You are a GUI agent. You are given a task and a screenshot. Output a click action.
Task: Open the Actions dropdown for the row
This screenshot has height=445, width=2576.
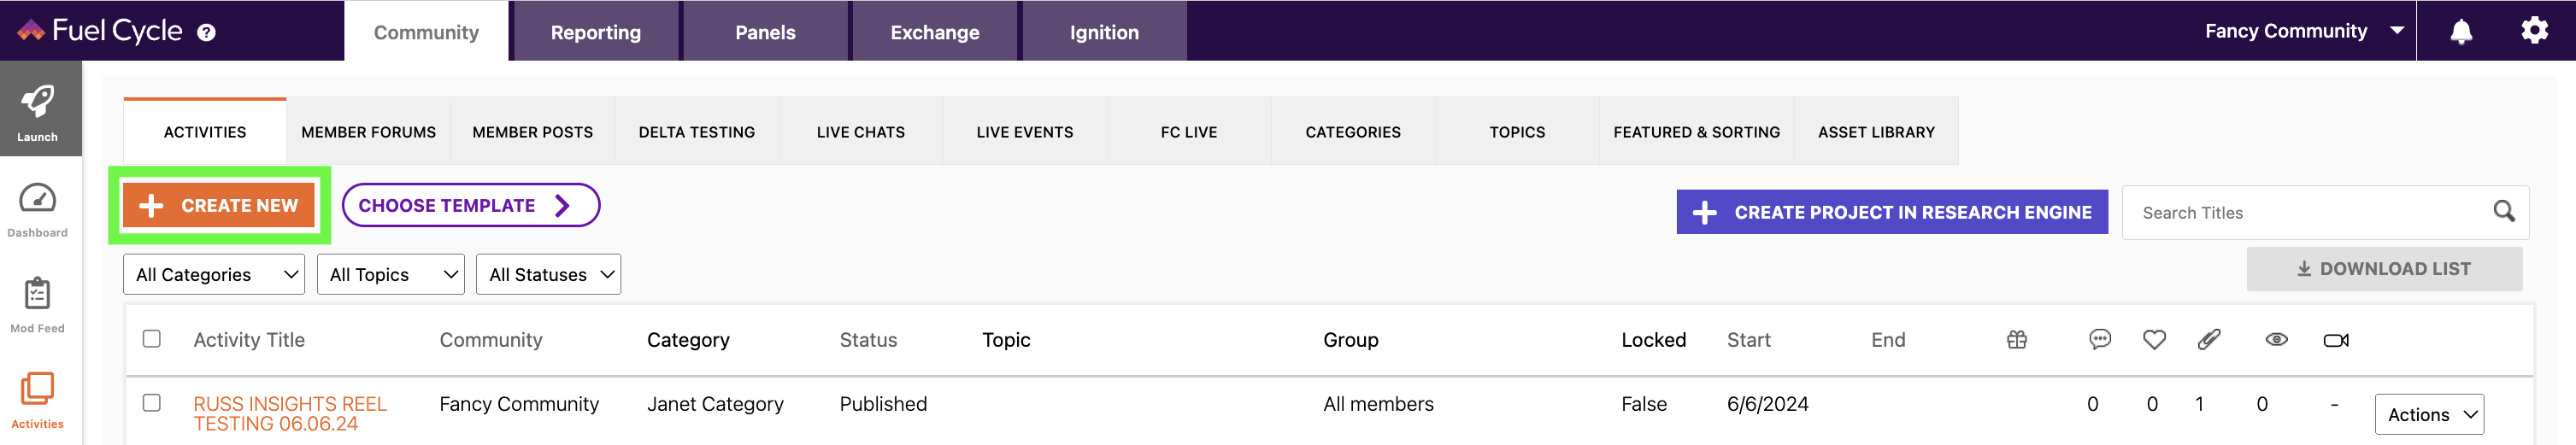(x=2429, y=414)
